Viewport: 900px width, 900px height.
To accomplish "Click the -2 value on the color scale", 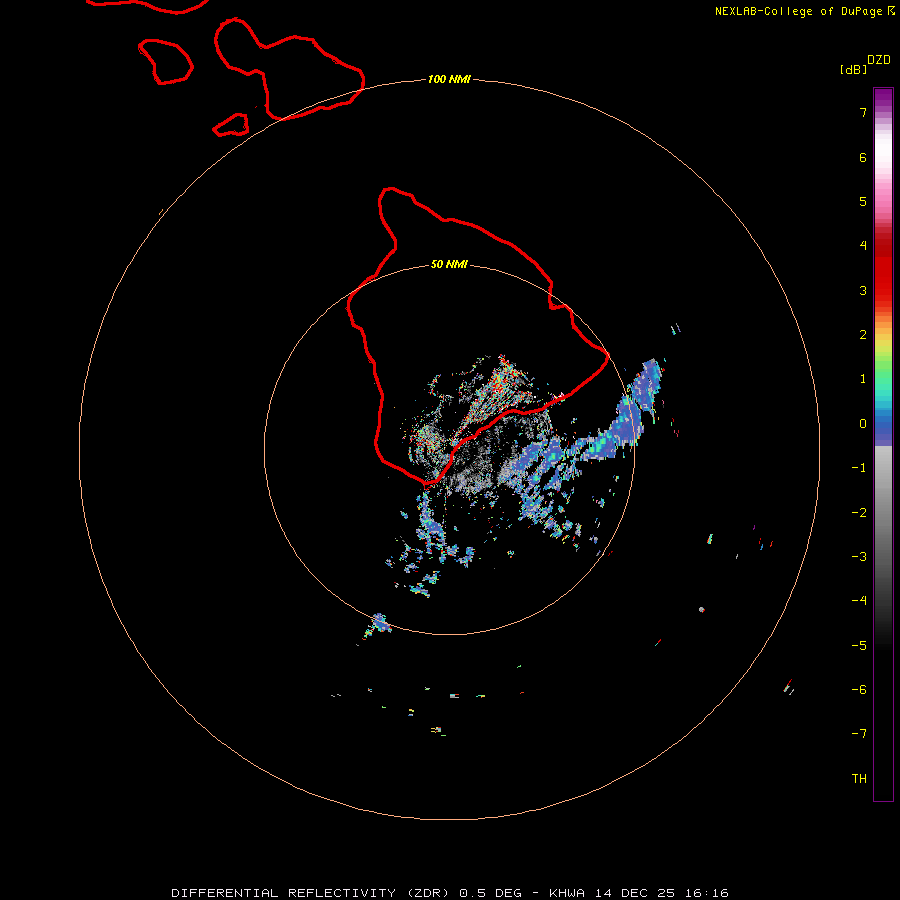I will click(x=859, y=513).
